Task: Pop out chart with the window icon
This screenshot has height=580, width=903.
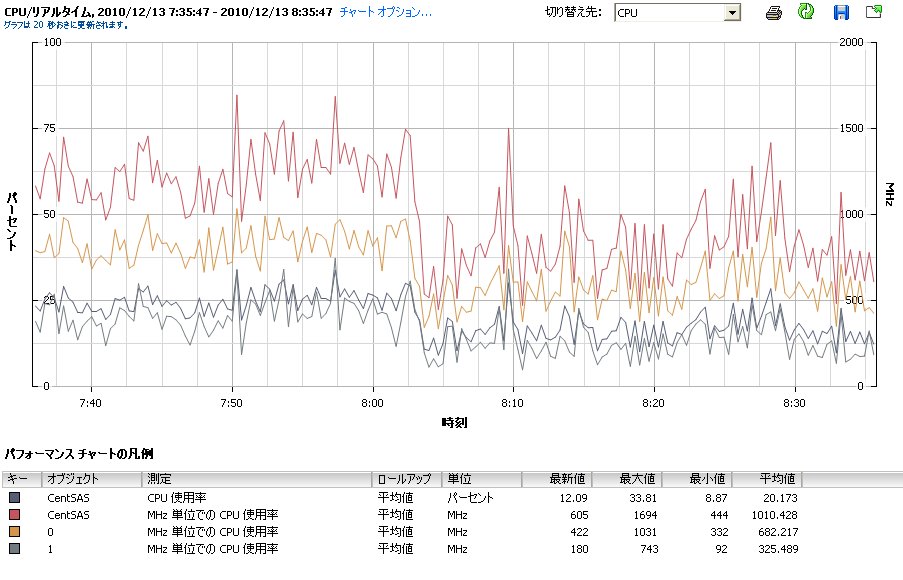Action: coord(874,13)
